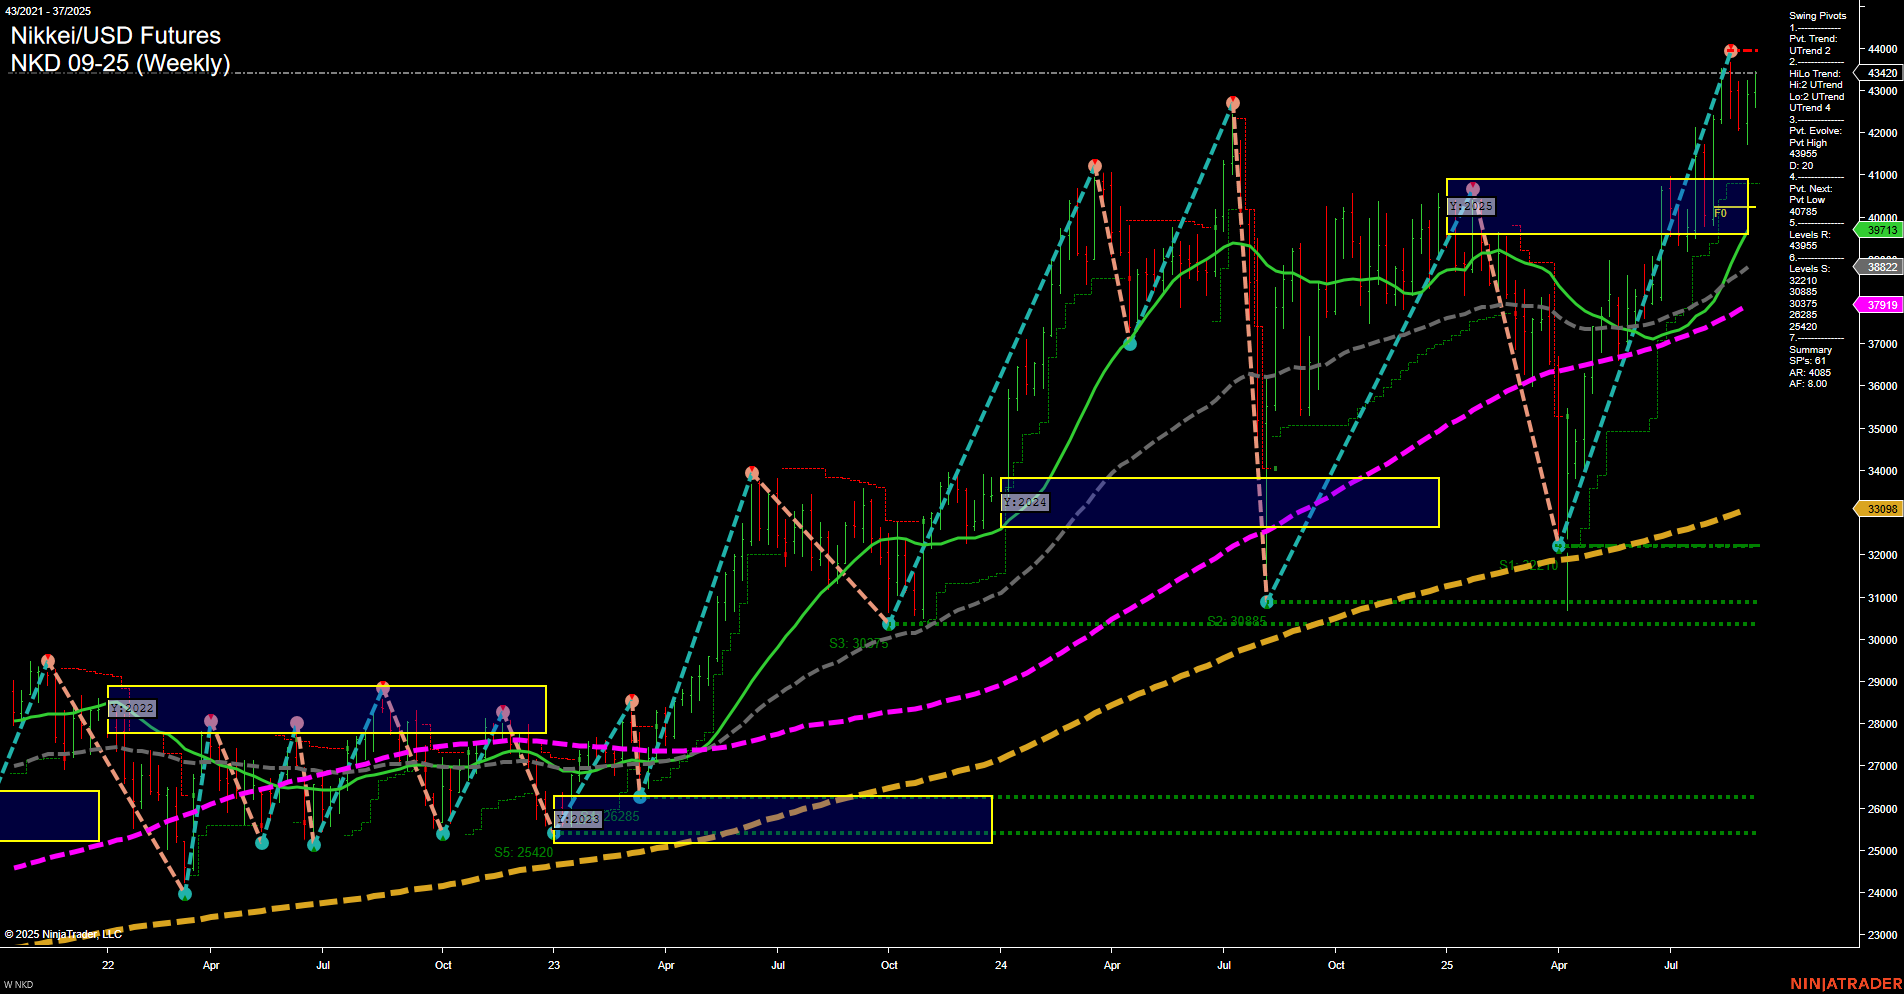Screen dimensions: 1904x994
Task: Expand the Swing Pivots summary panel
Action: 1816,15
